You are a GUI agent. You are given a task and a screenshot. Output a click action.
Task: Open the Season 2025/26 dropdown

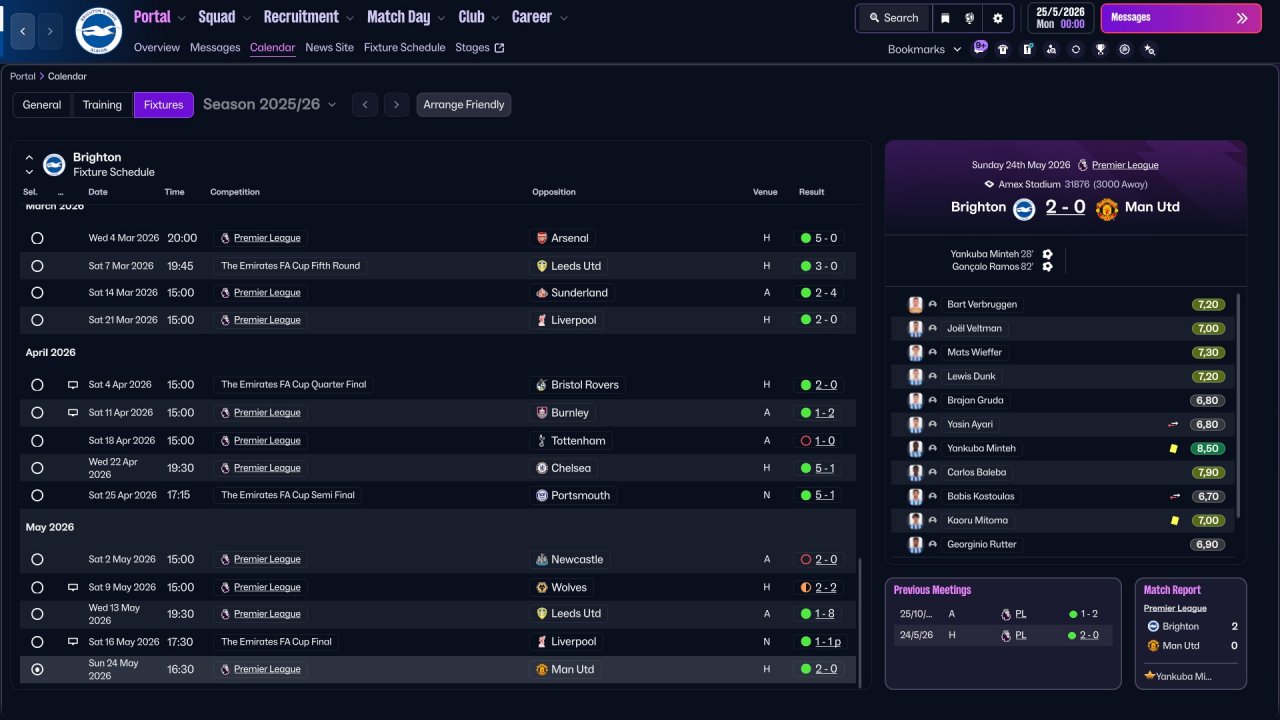pyautogui.click(x=270, y=104)
